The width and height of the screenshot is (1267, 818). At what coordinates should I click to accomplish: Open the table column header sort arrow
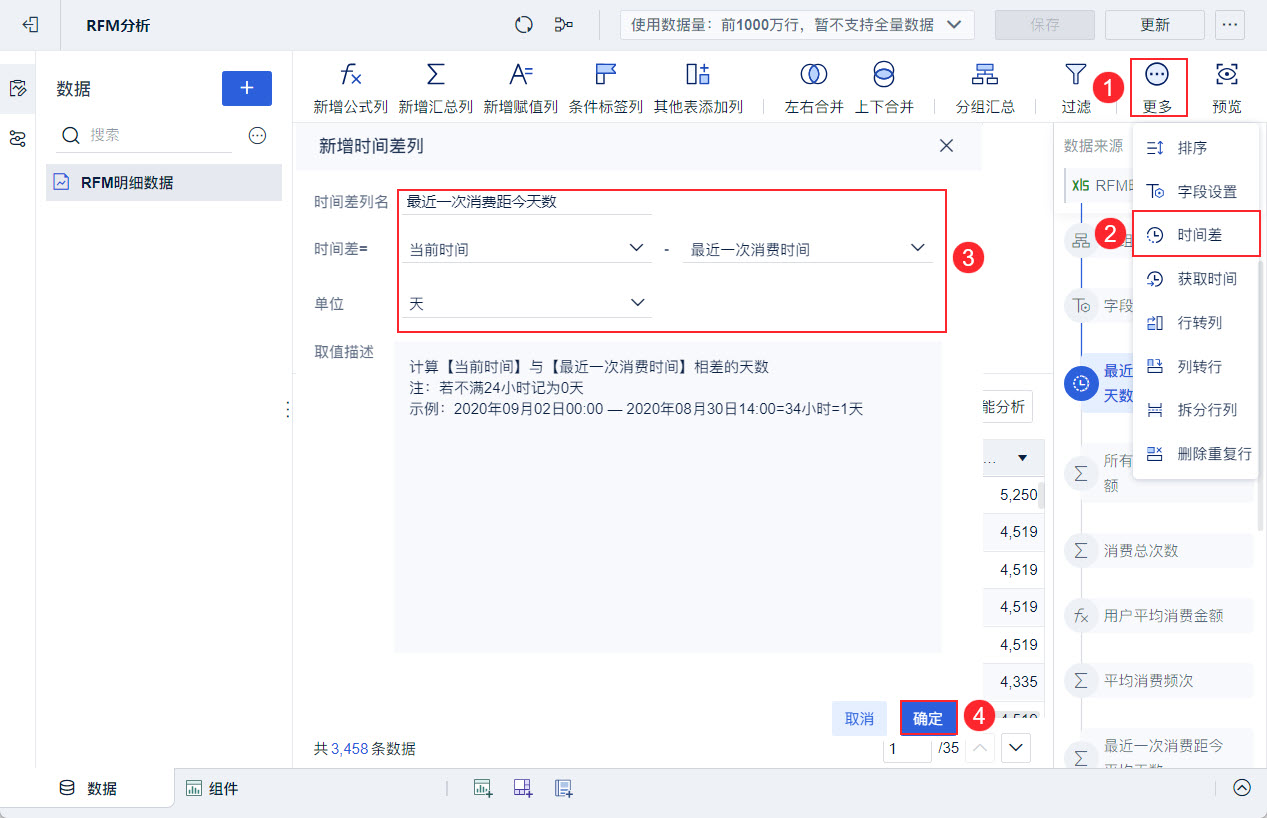point(1022,458)
